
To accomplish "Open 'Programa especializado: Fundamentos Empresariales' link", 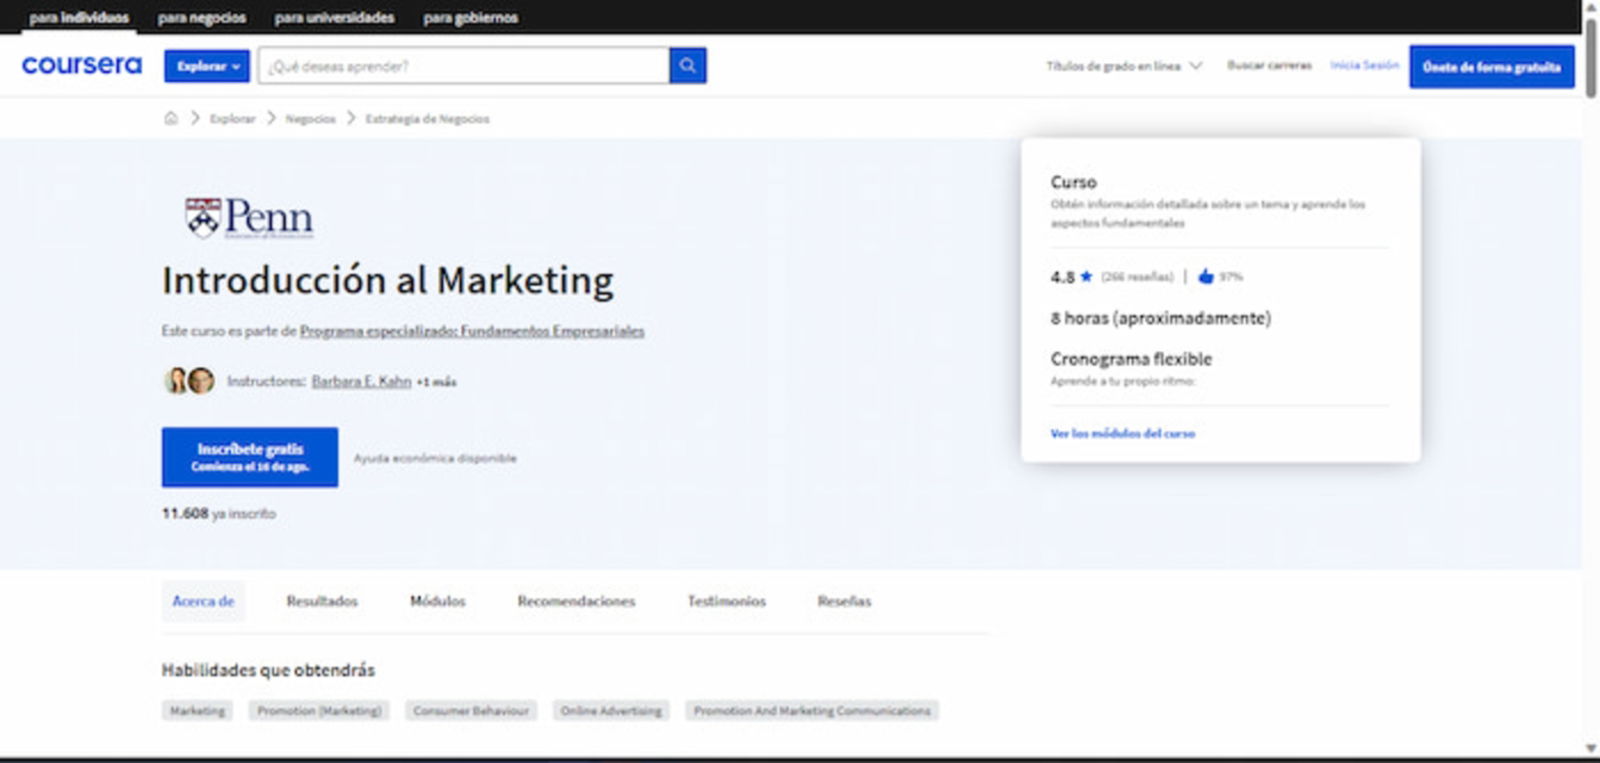I will point(472,331).
